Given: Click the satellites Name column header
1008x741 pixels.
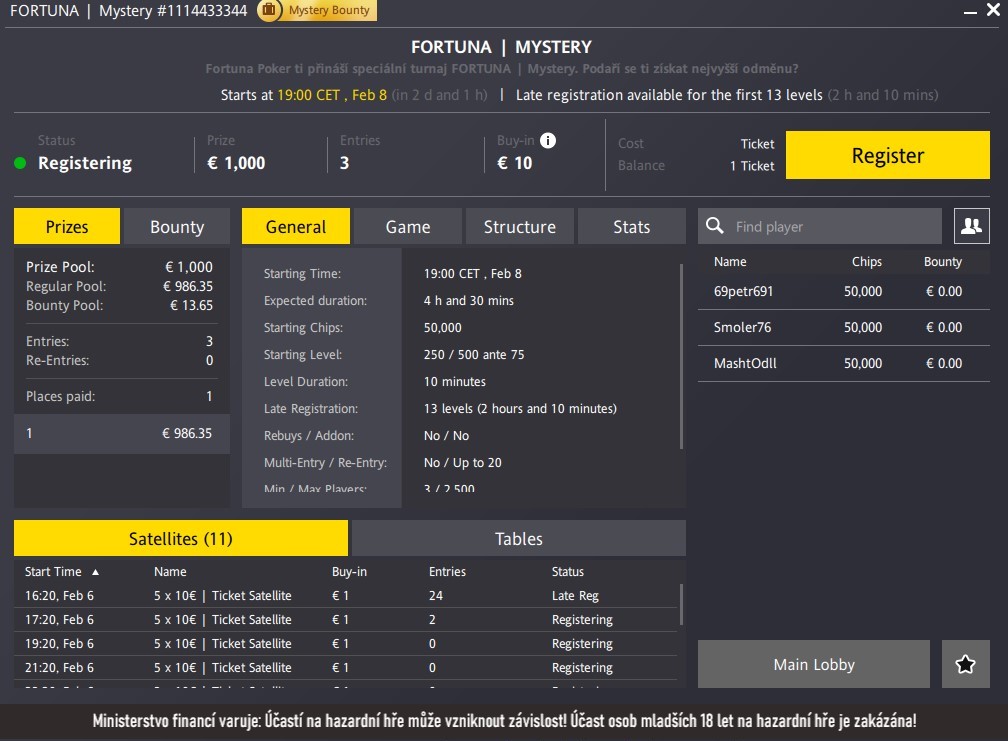Looking at the screenshot, I should [x=170, y=571].
